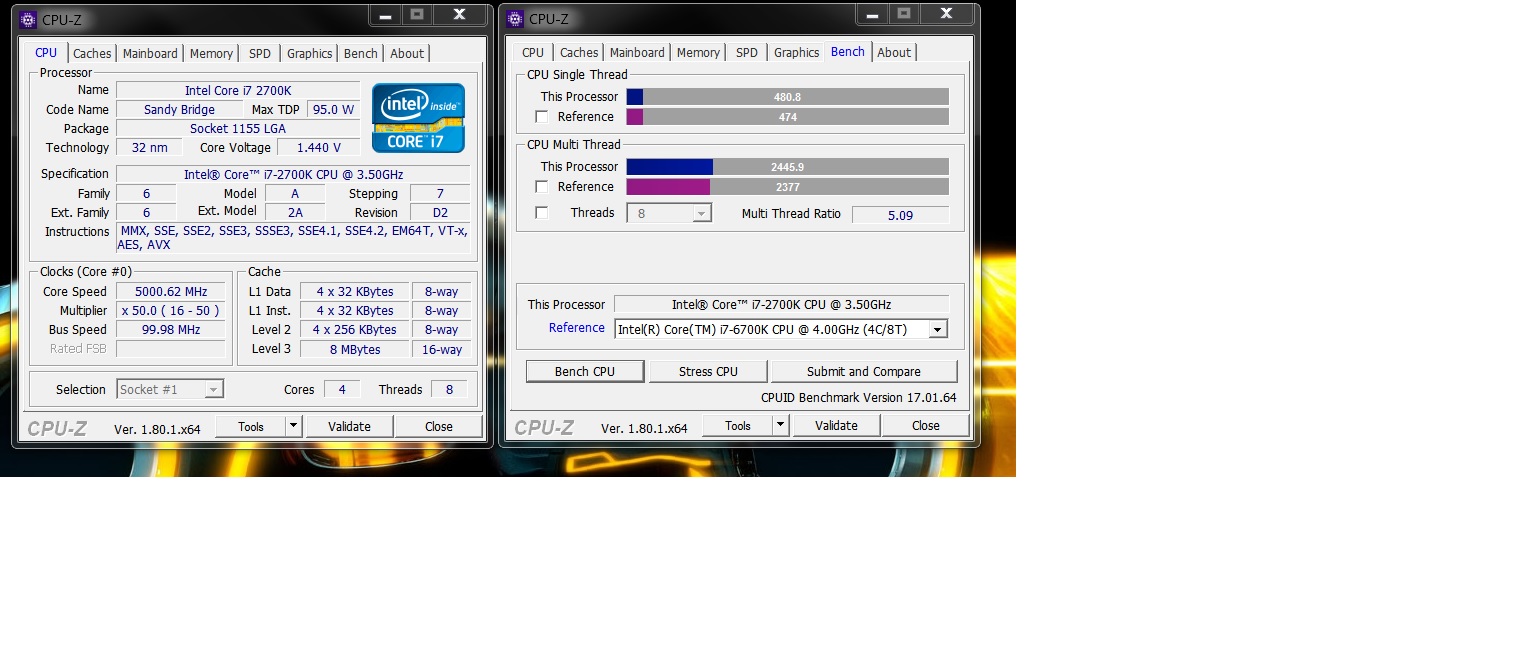Click Multi Thread This Processor bar 2445.9

pyautogui.click(x=787, y=167)
